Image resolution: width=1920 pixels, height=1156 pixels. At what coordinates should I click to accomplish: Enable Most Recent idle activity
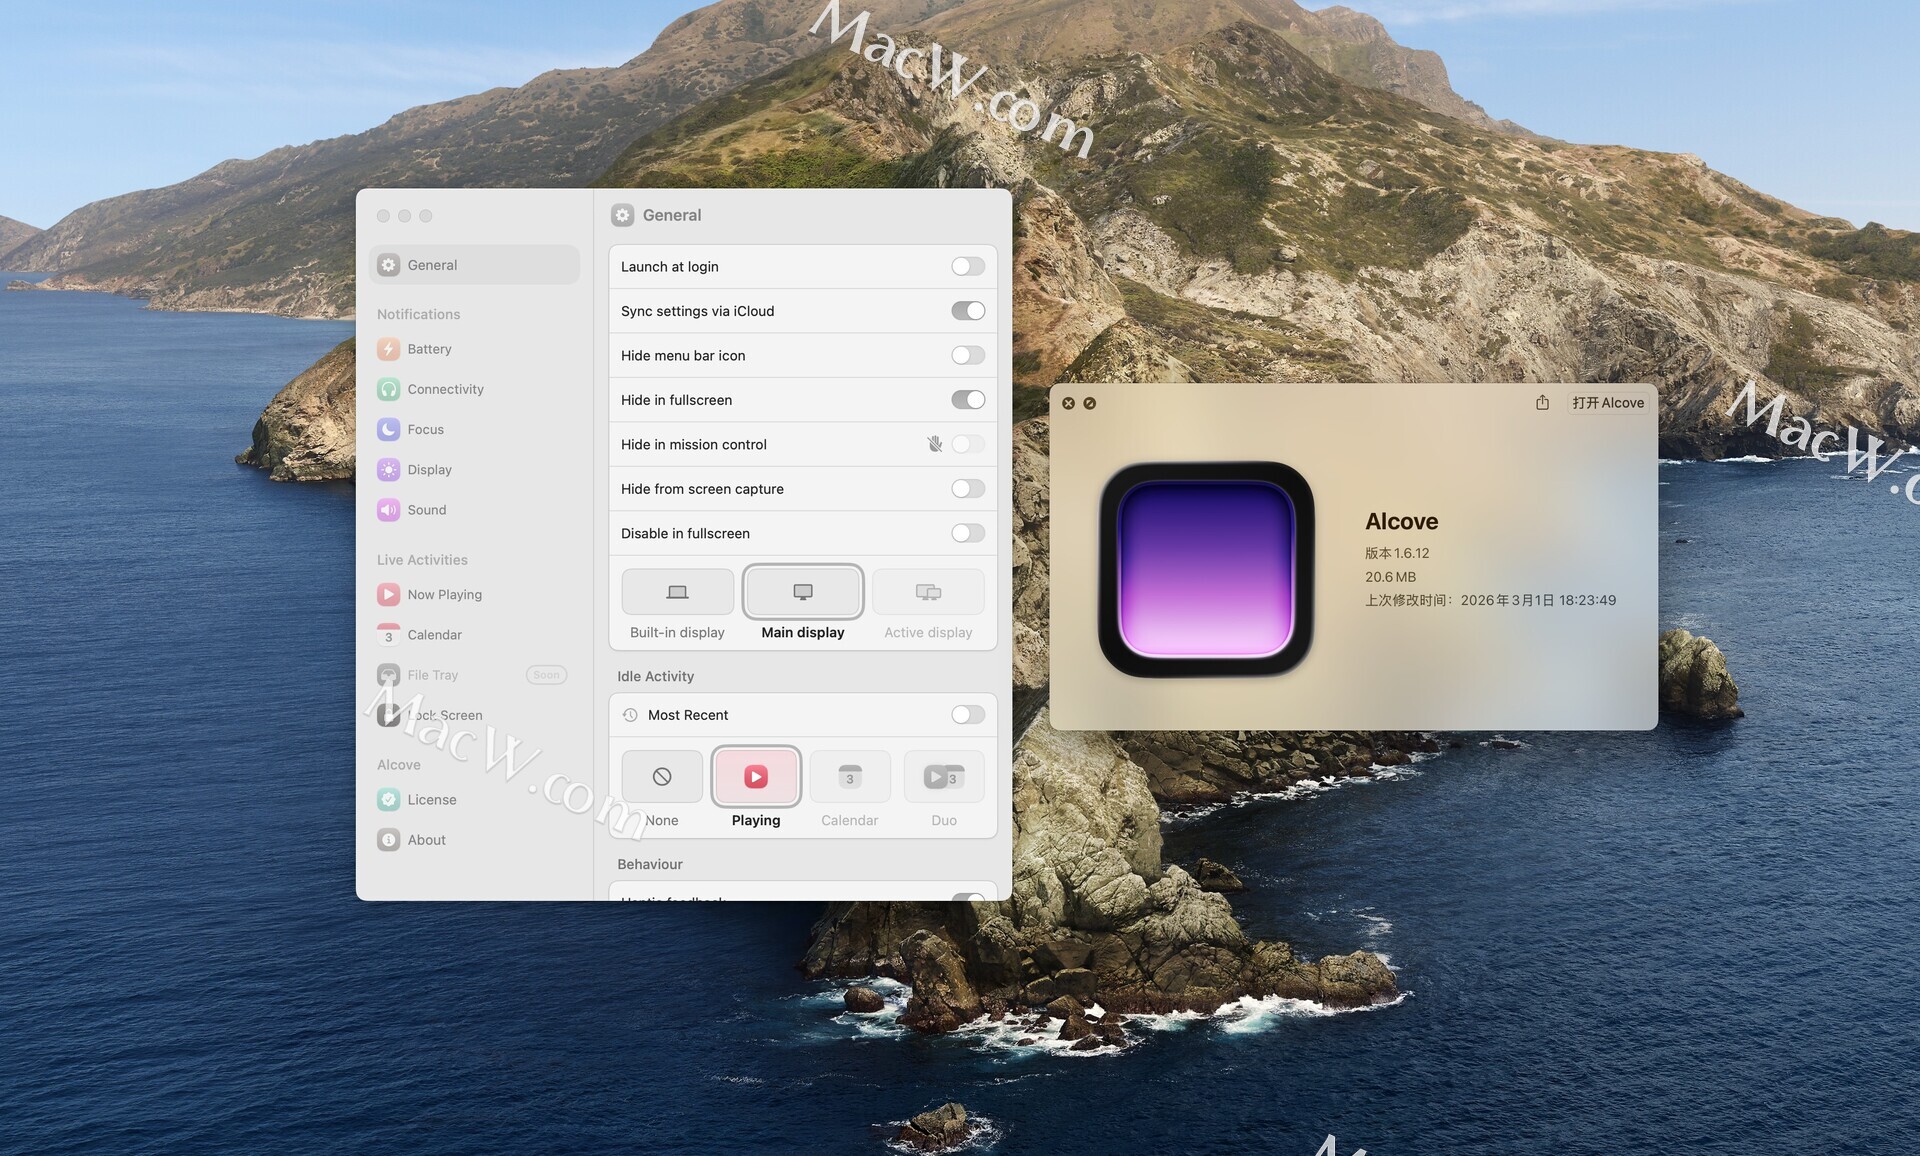967,715
